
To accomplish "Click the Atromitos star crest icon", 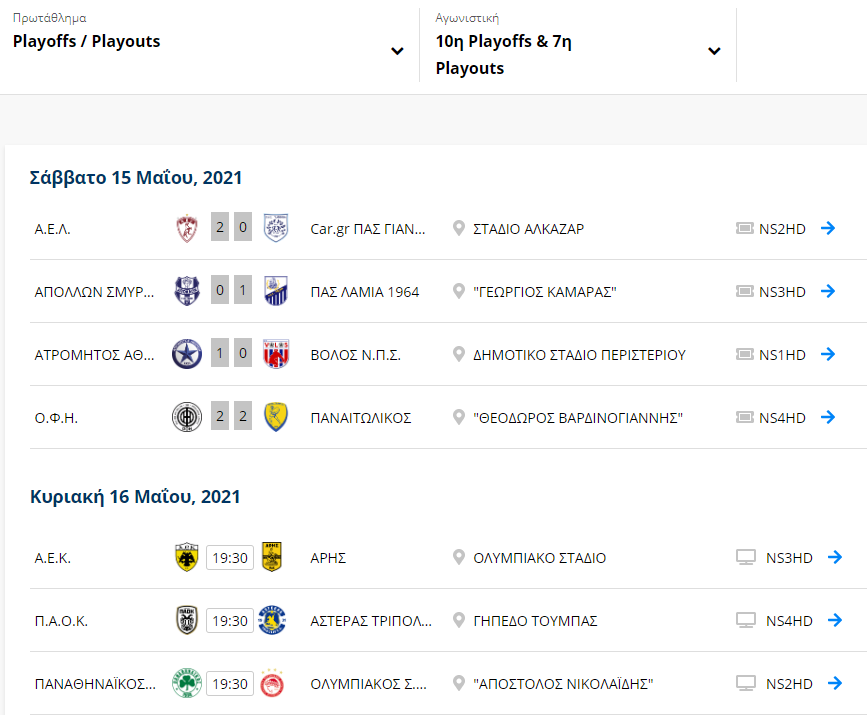I will coord(187,354).
